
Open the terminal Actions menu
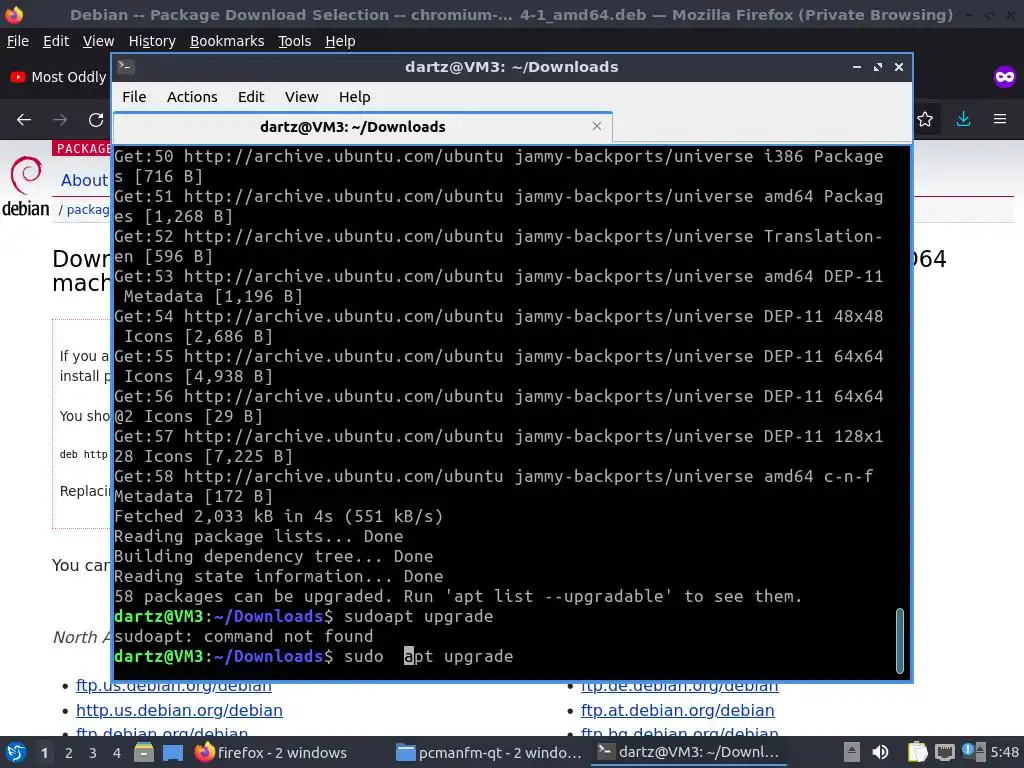click(x=191, y=97)
